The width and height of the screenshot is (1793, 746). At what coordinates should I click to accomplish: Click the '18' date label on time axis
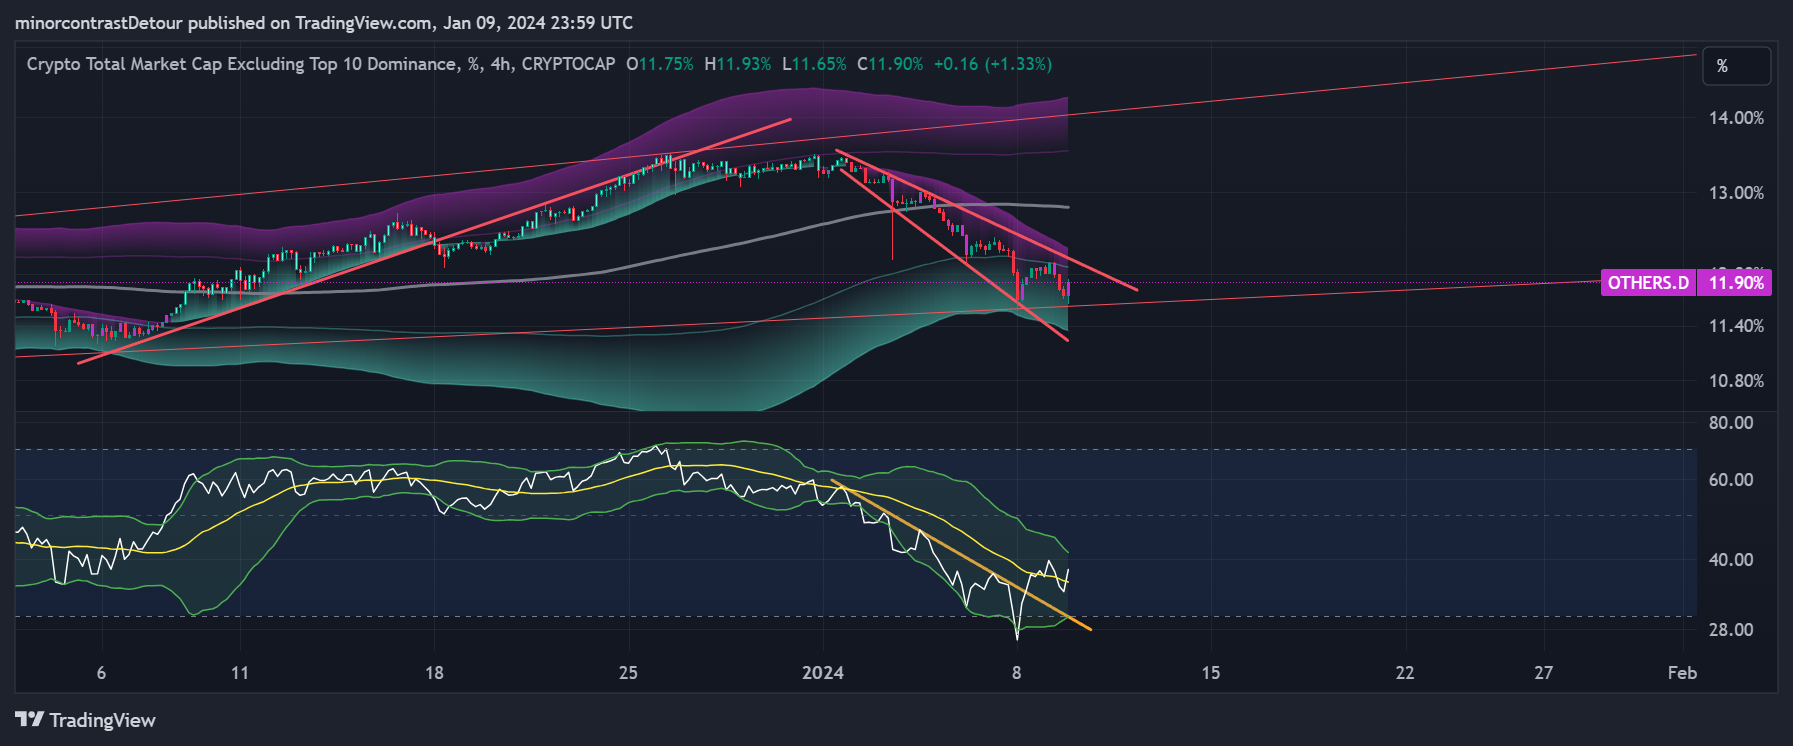(434, 673)
